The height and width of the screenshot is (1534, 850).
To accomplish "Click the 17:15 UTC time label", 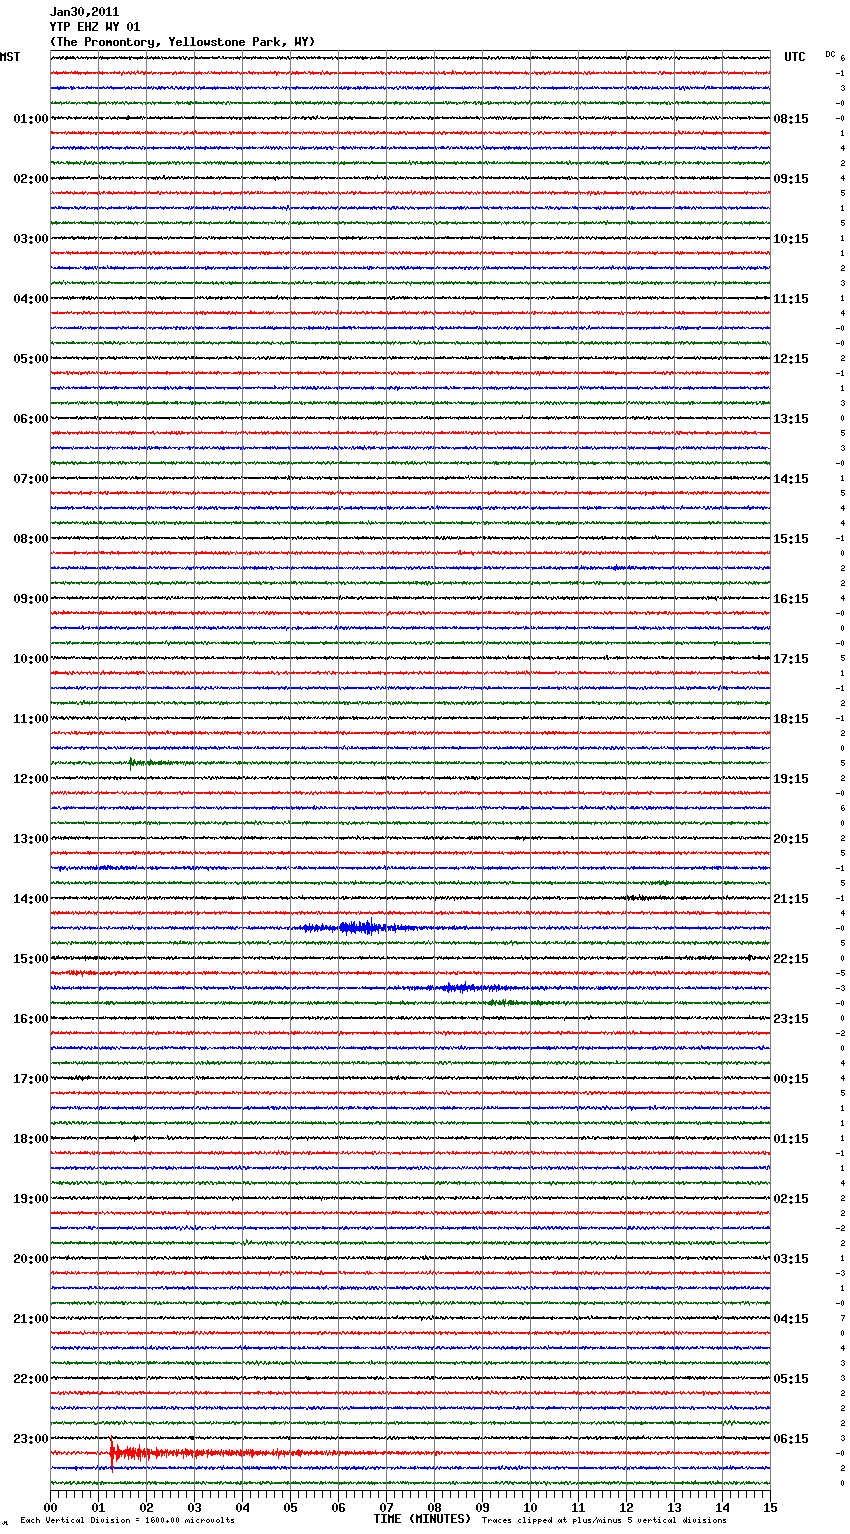I will click(x=791, y=659).
